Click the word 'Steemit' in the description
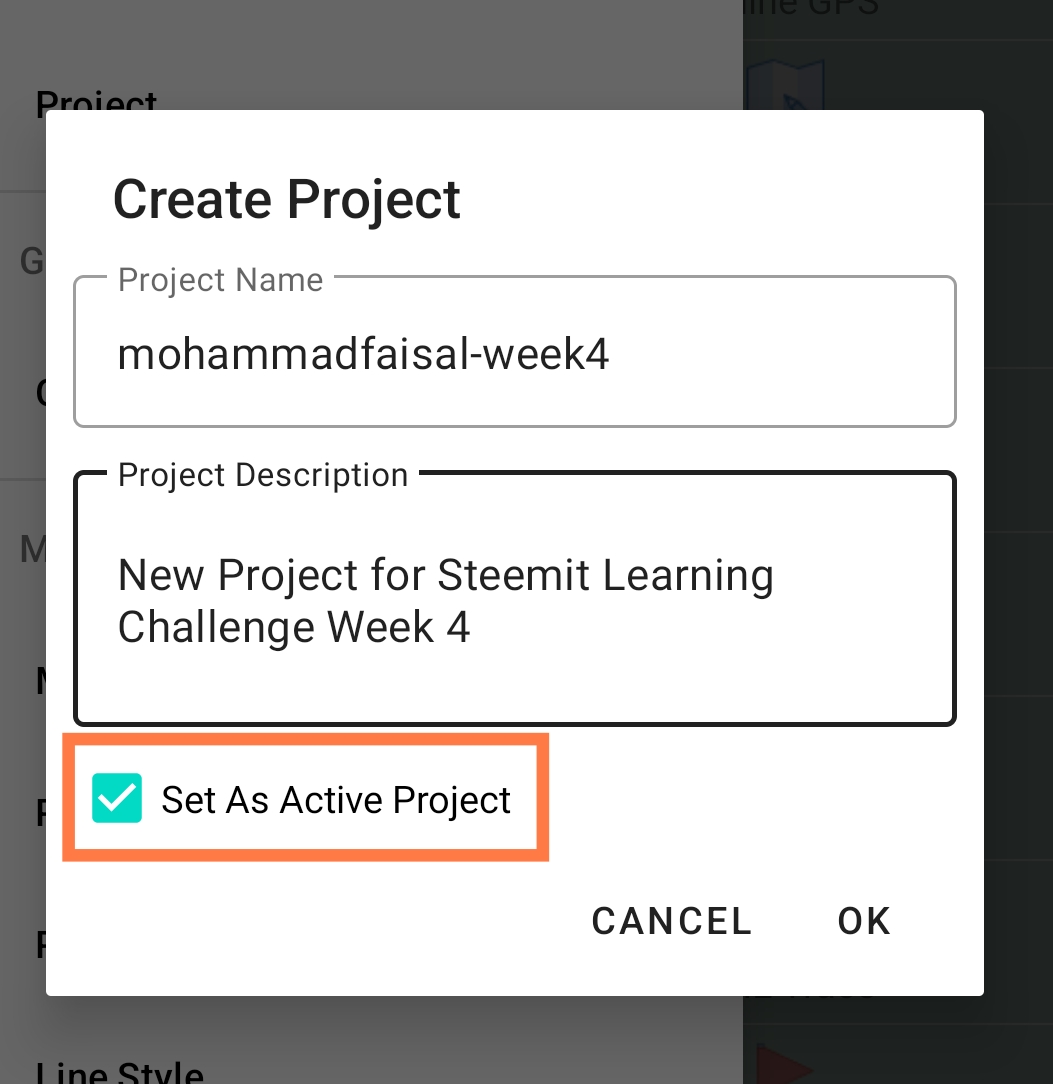This screenshot has width=1053, height=1084. pos(513,574)
